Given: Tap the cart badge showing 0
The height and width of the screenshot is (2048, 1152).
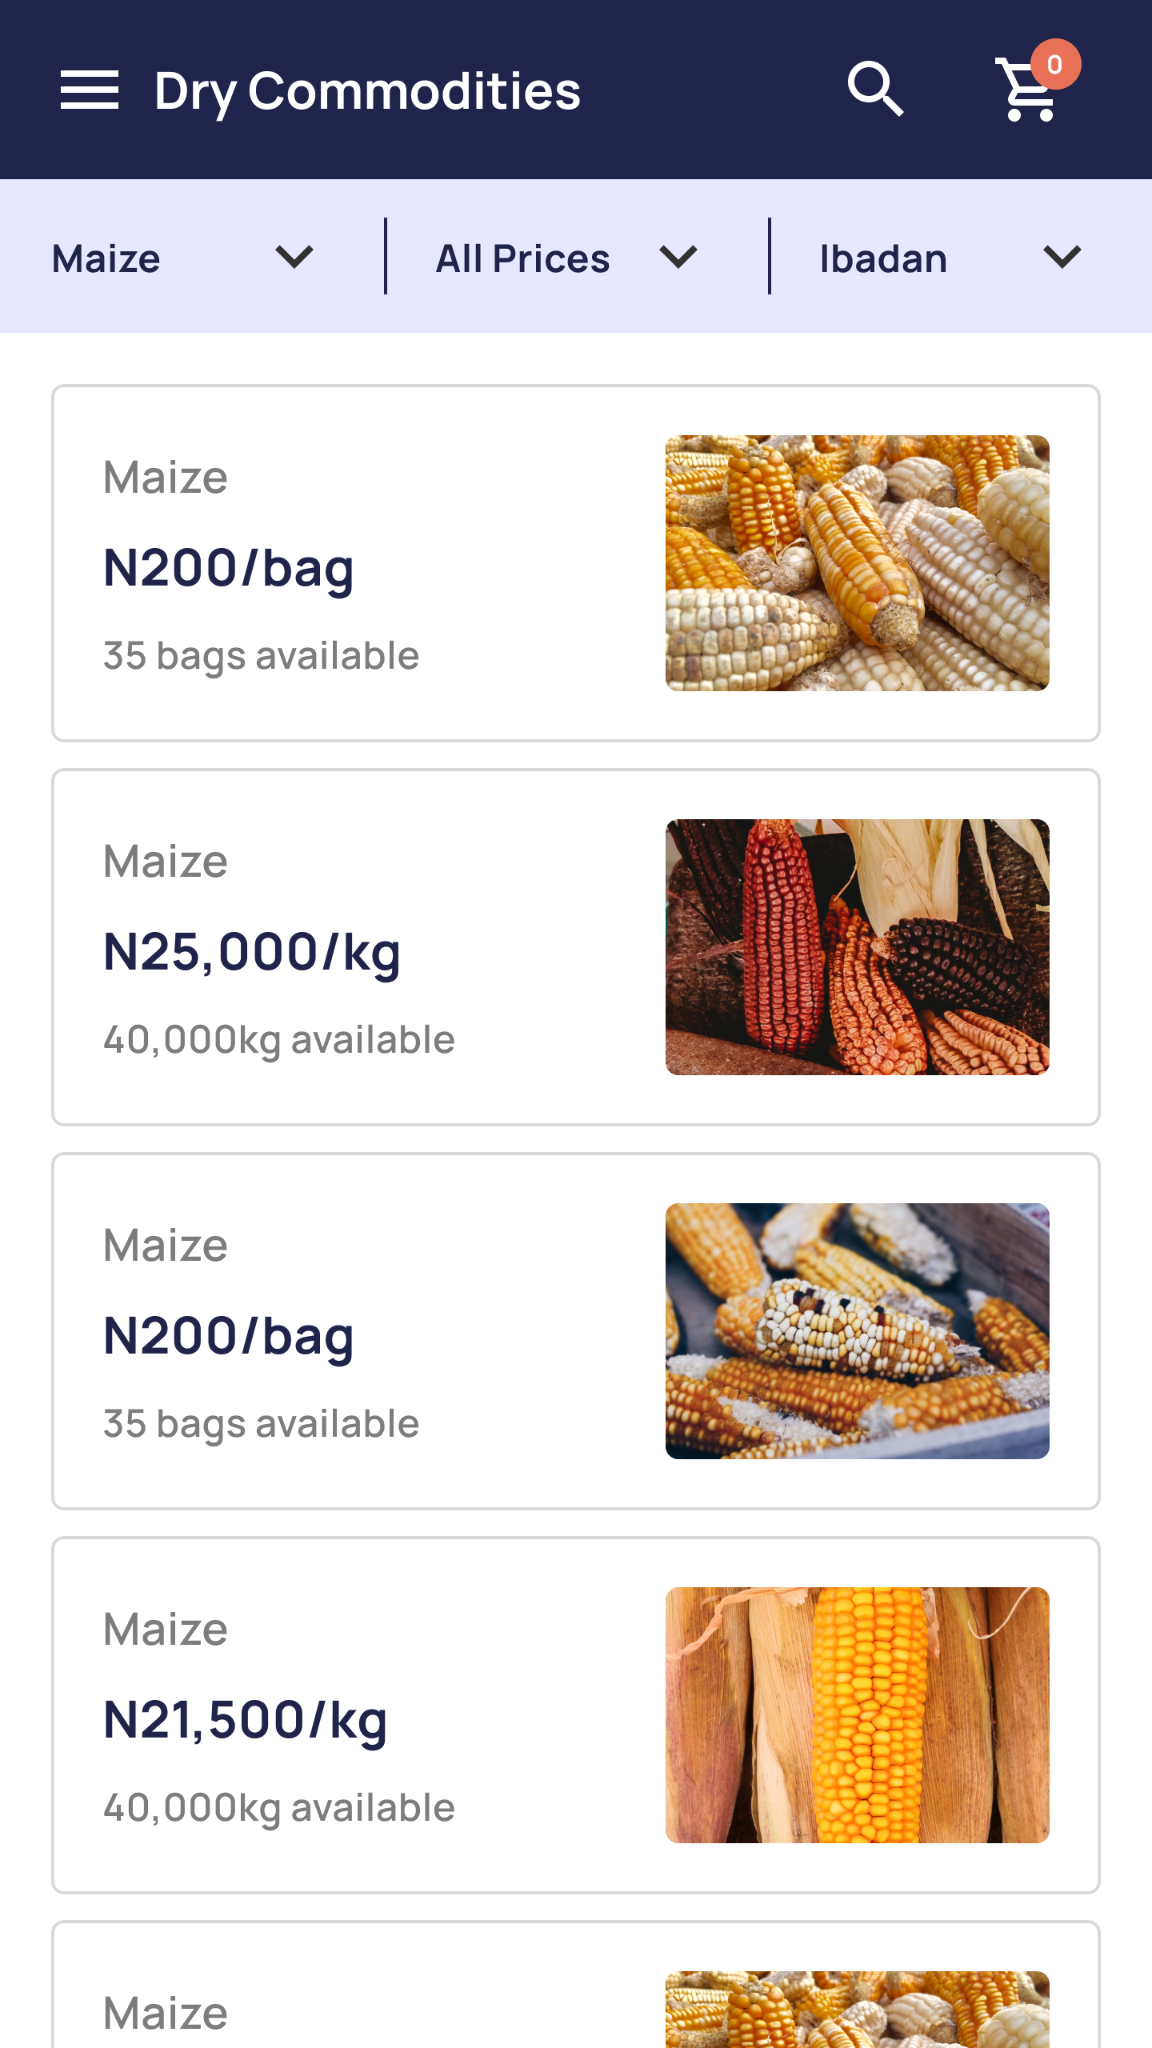Looking at the screenshot, I should pyautogui.click(x=1055, y=65).
